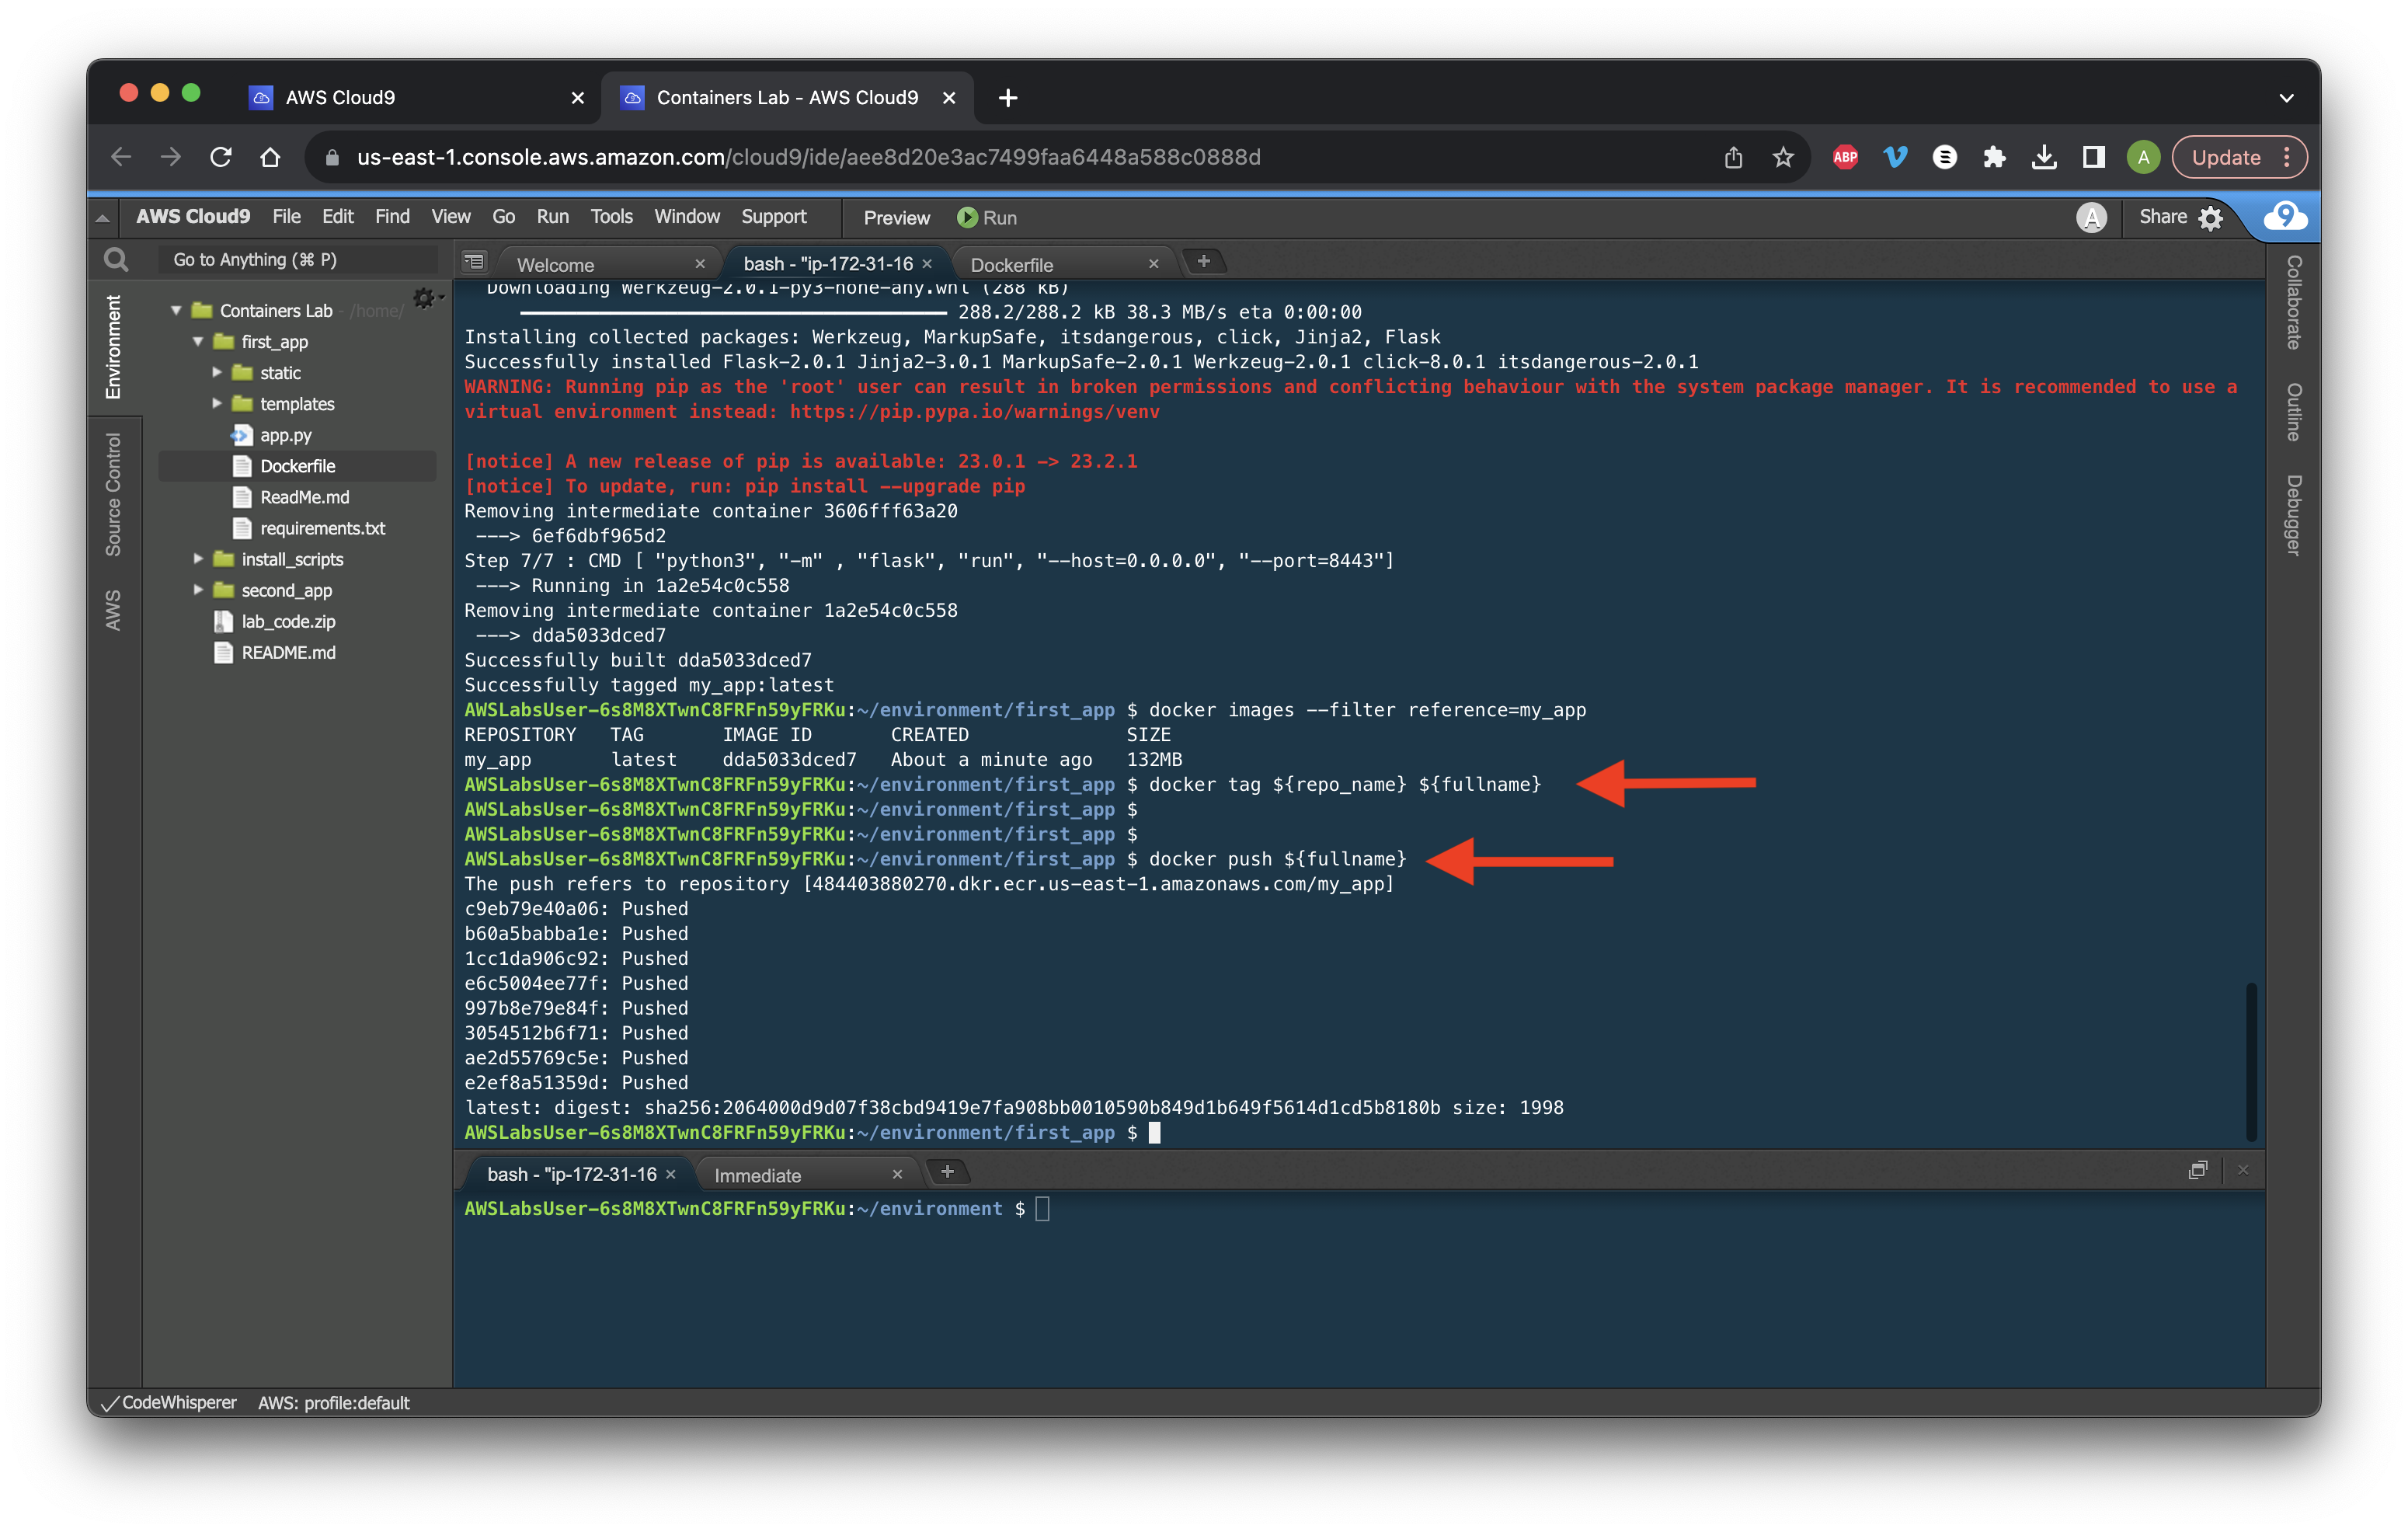Add new tab in upper editor pane
This screenshot has height=1532, width=2408.
tap(1204, 261)
